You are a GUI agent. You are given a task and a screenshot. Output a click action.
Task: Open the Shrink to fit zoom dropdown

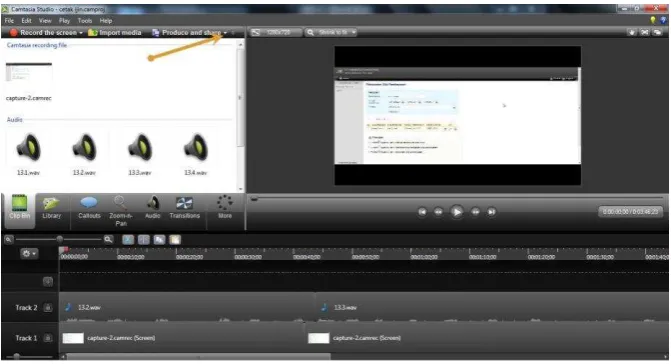point(332,33)
